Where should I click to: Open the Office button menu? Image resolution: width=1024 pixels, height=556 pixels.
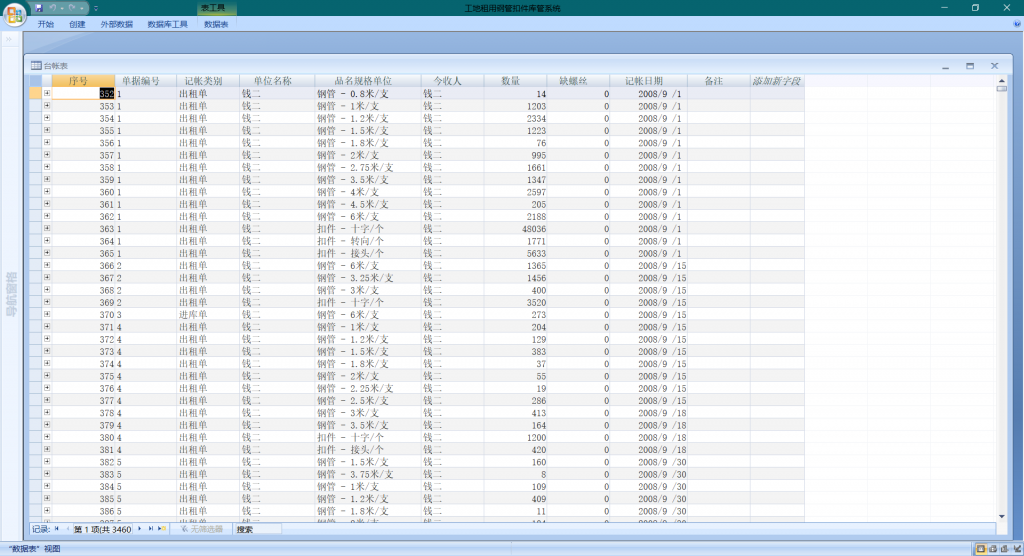pos(15,12)
